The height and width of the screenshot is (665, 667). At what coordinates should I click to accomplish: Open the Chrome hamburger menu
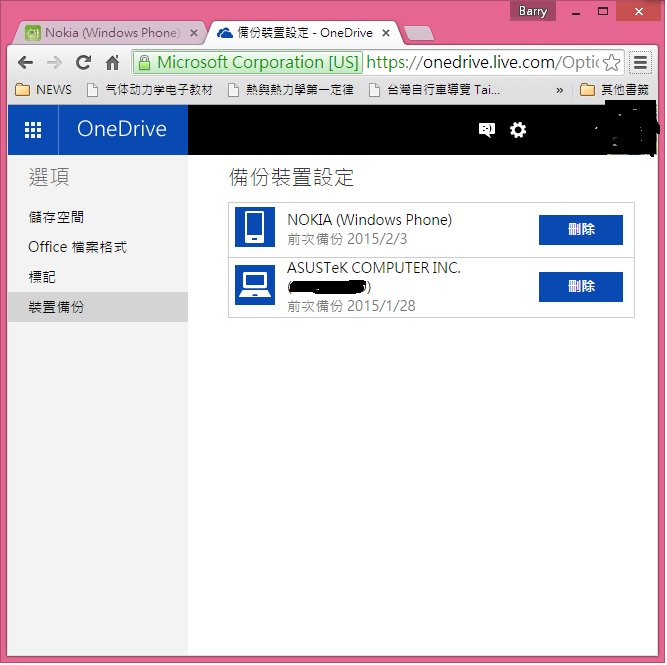pos(640,63)
